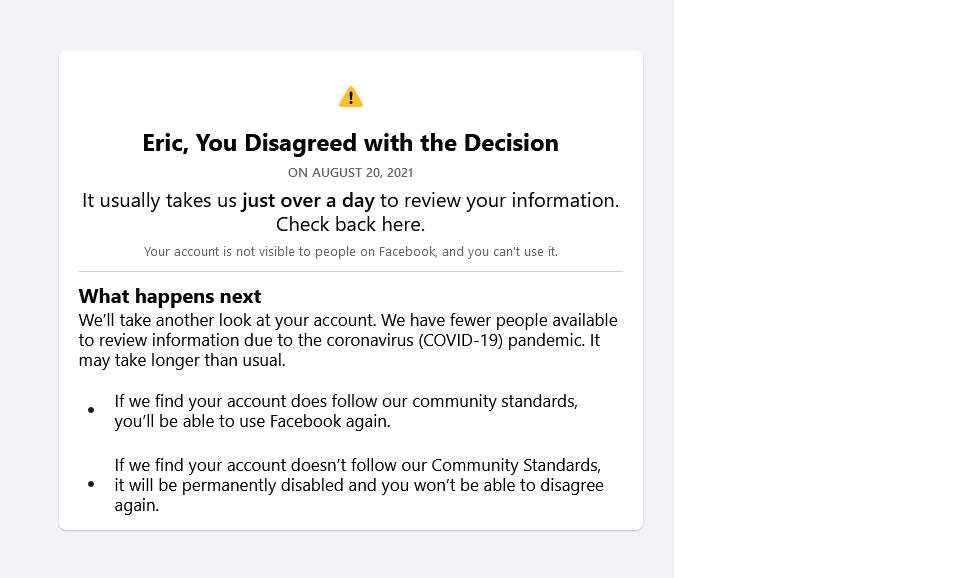The image size is (960, 578).
Task: Click the "does follow our community standards" line
Action: 346,401
